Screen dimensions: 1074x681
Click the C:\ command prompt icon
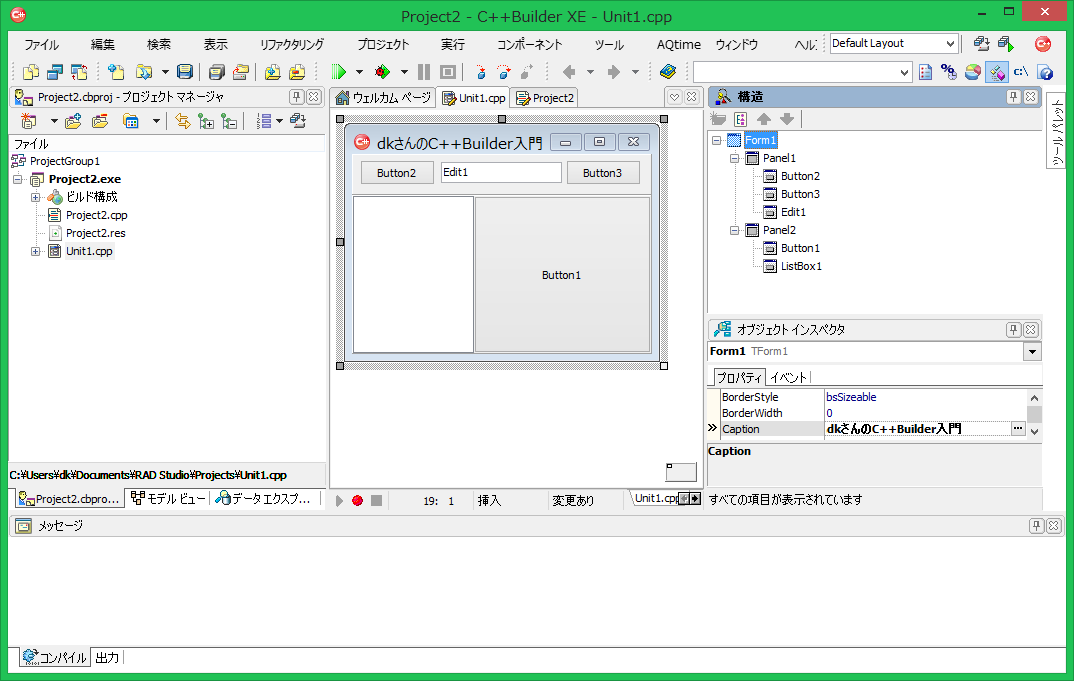tap(1021, 72)
